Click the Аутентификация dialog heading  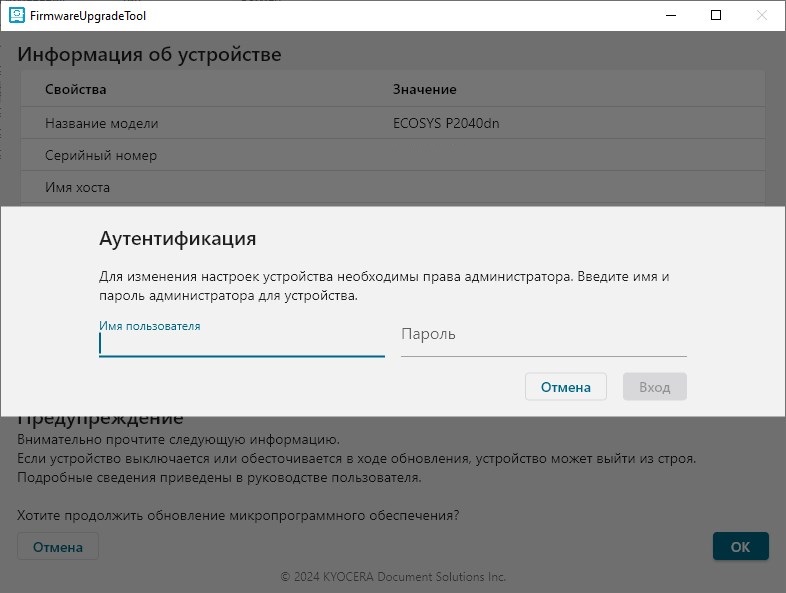point(178,239)
